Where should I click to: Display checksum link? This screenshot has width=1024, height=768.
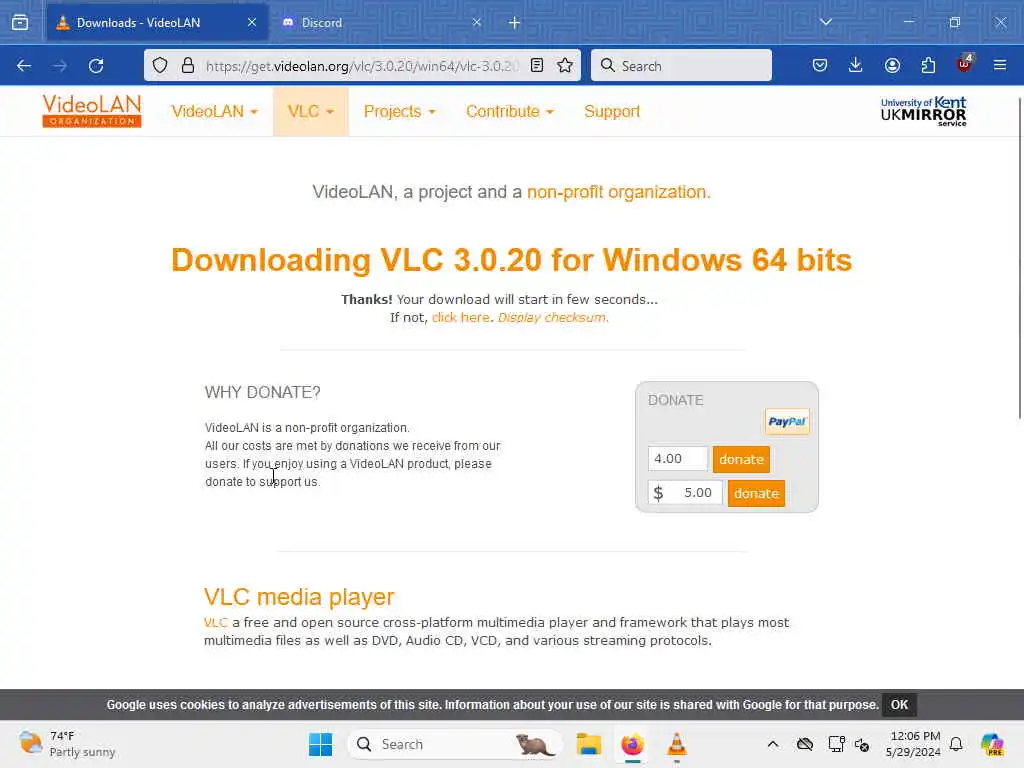(x=552, y=317)
